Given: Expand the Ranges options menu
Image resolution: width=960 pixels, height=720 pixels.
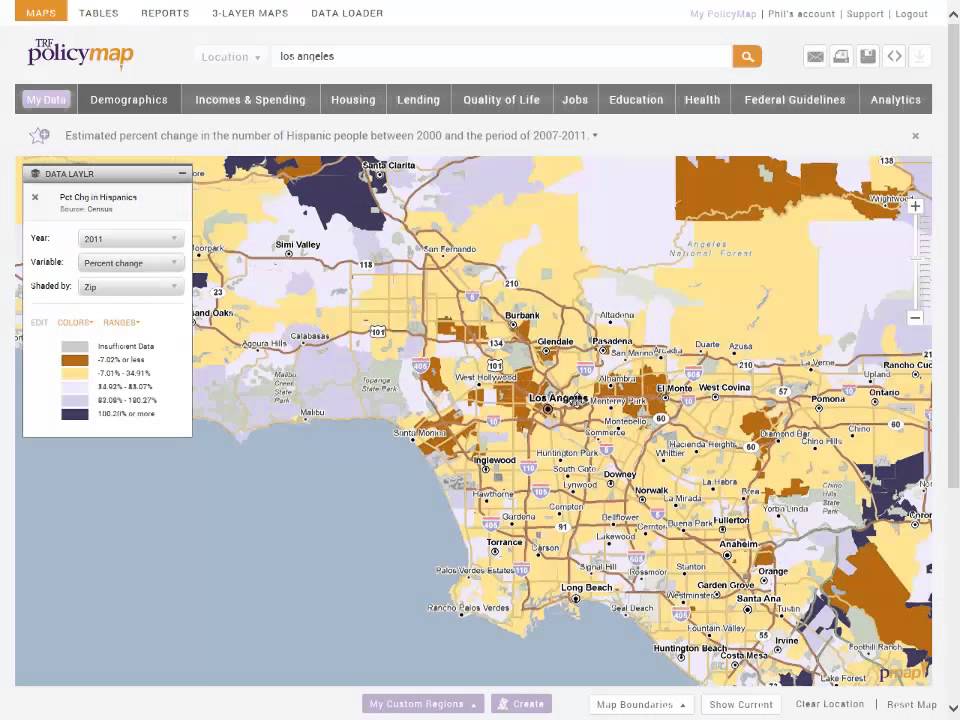Looking at the screenshot, I should tap(121, 323).
